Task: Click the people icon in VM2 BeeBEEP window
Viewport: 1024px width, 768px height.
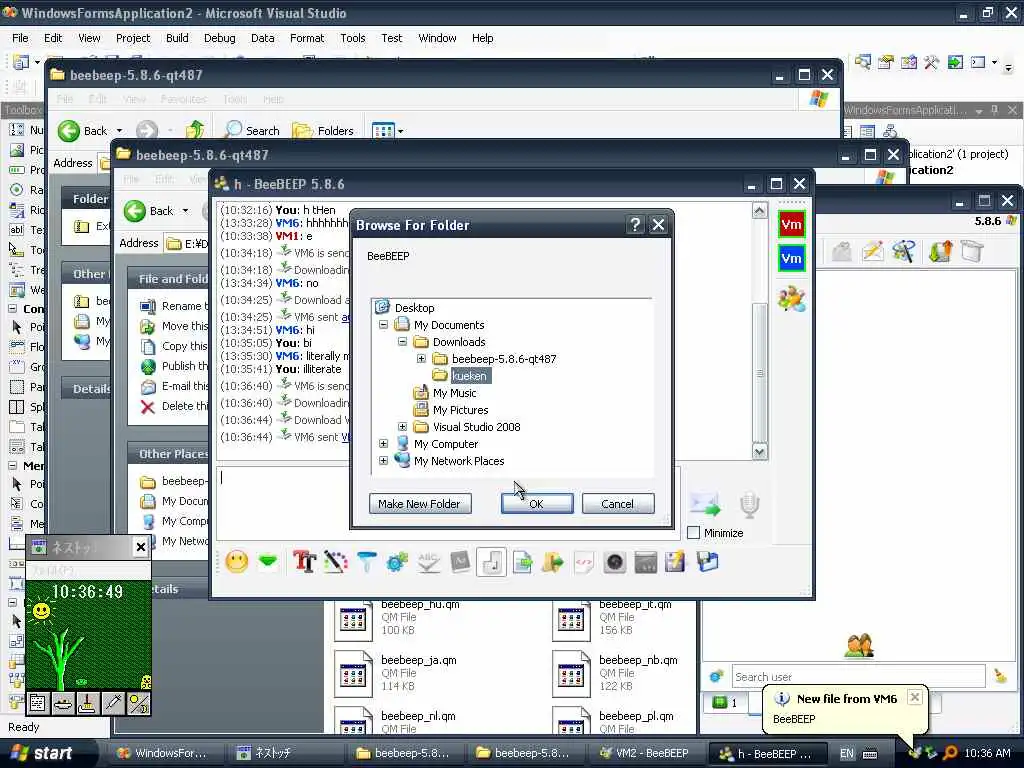Action: click(x=859, y=645)
